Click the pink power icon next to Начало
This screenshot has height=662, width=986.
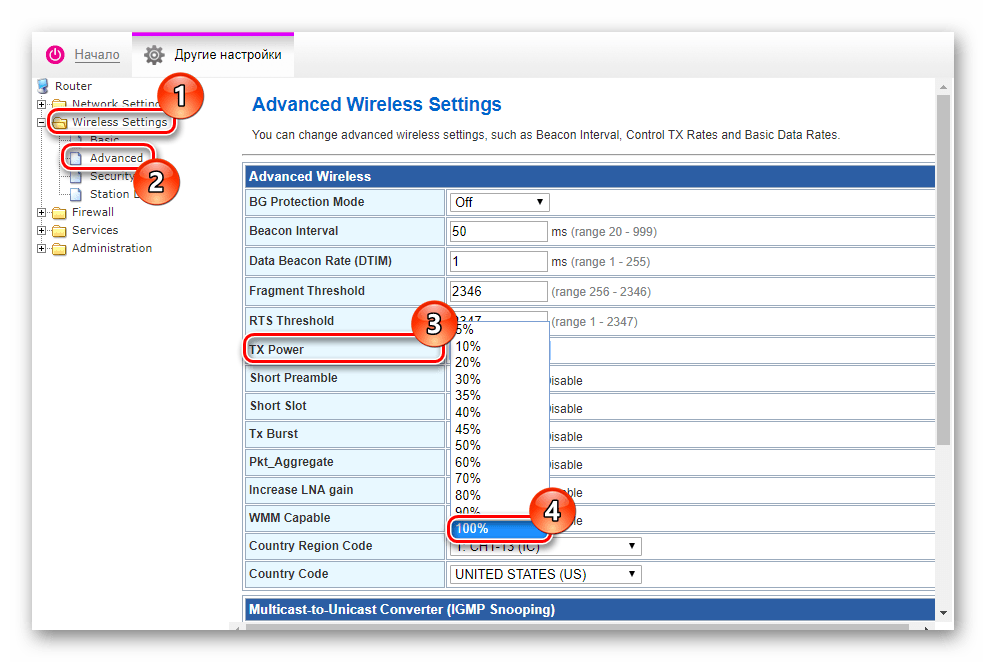(x=55, y=55)
